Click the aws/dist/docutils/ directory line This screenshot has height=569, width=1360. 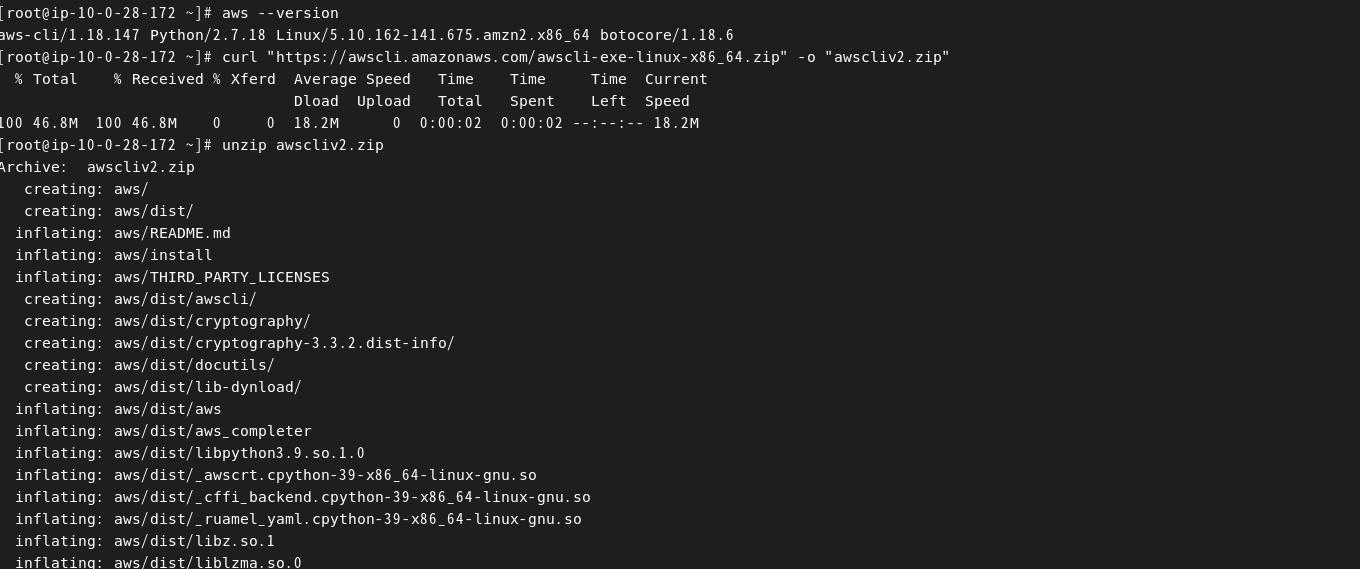[149, 365]
